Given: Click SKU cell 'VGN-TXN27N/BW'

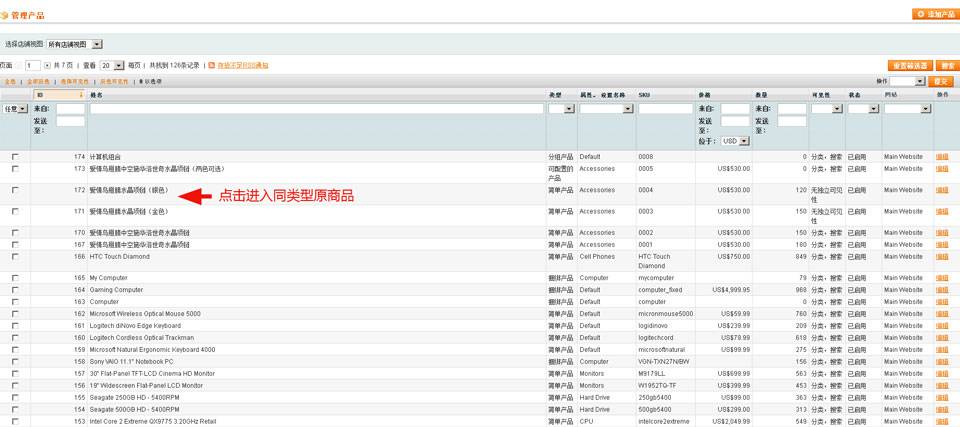Looking at the screenshot, I should (664, 361).
